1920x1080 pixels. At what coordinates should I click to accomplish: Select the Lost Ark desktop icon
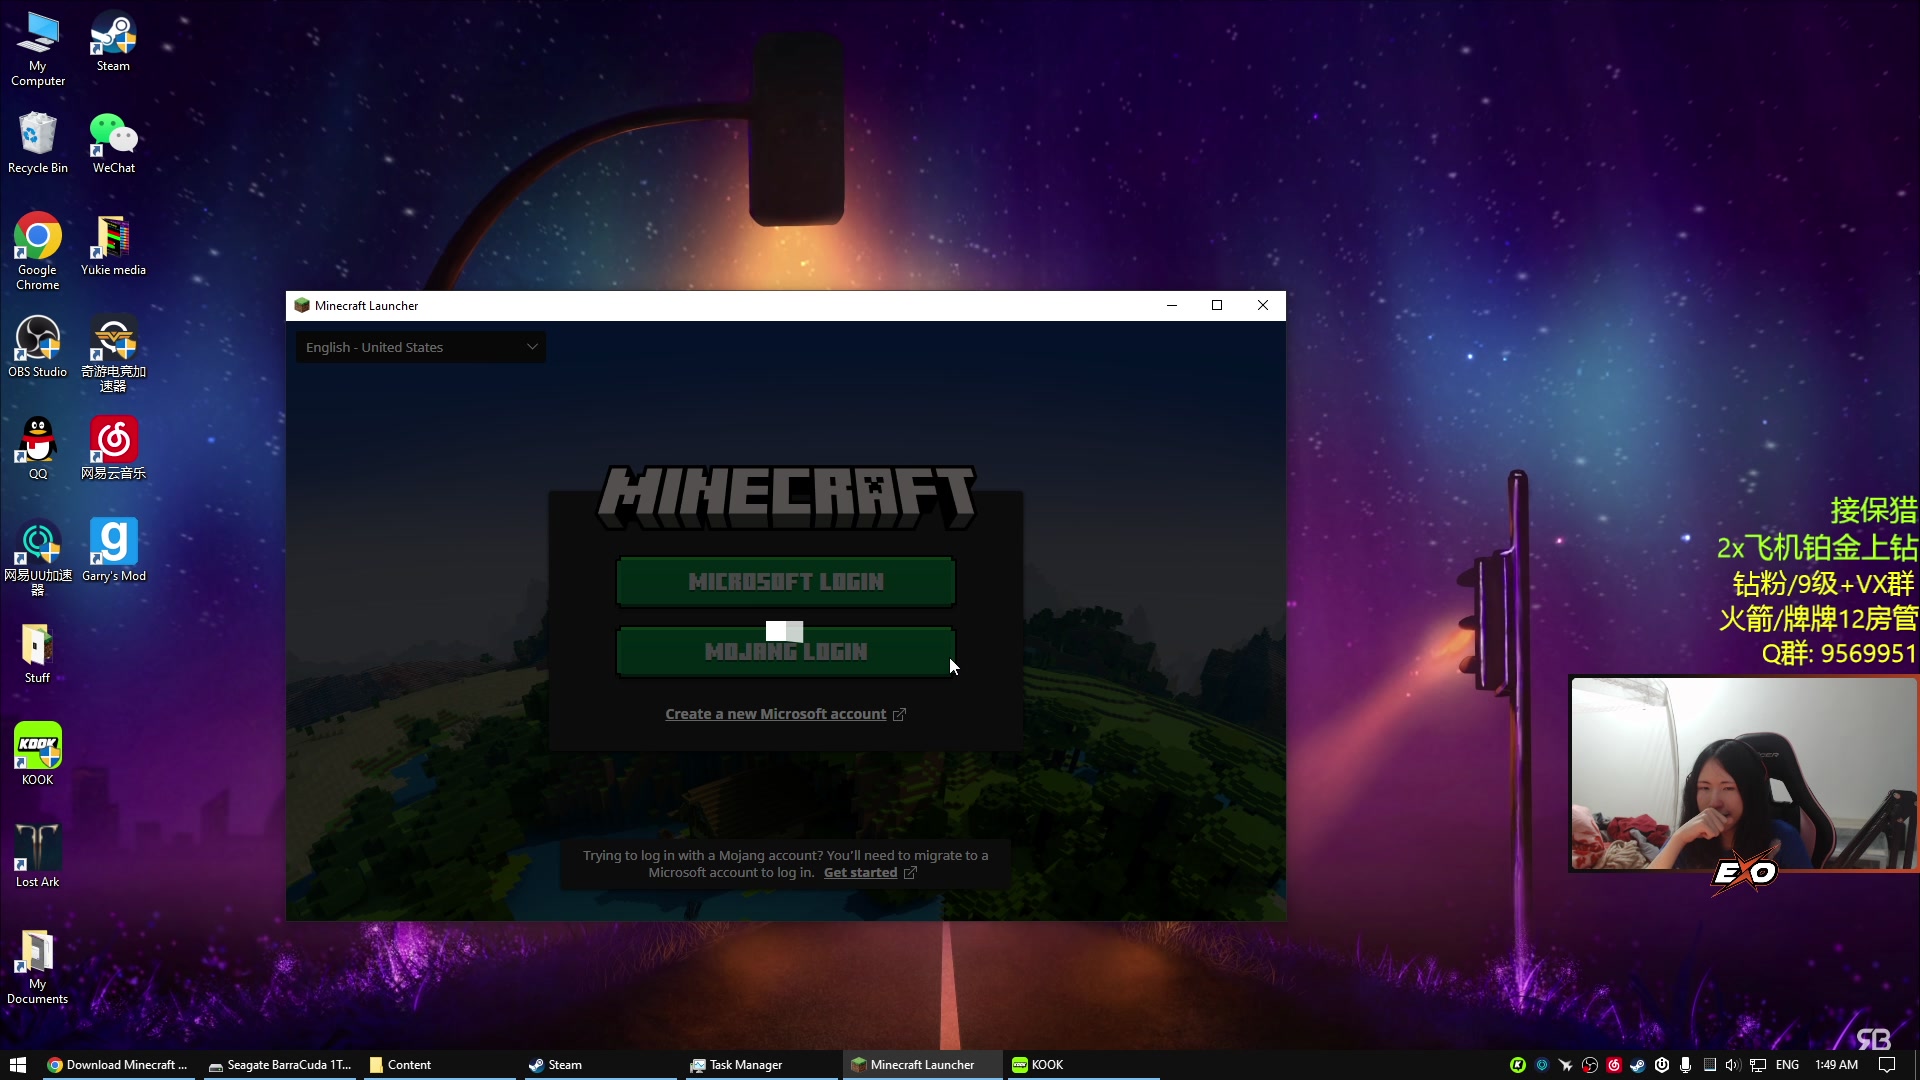38,853
